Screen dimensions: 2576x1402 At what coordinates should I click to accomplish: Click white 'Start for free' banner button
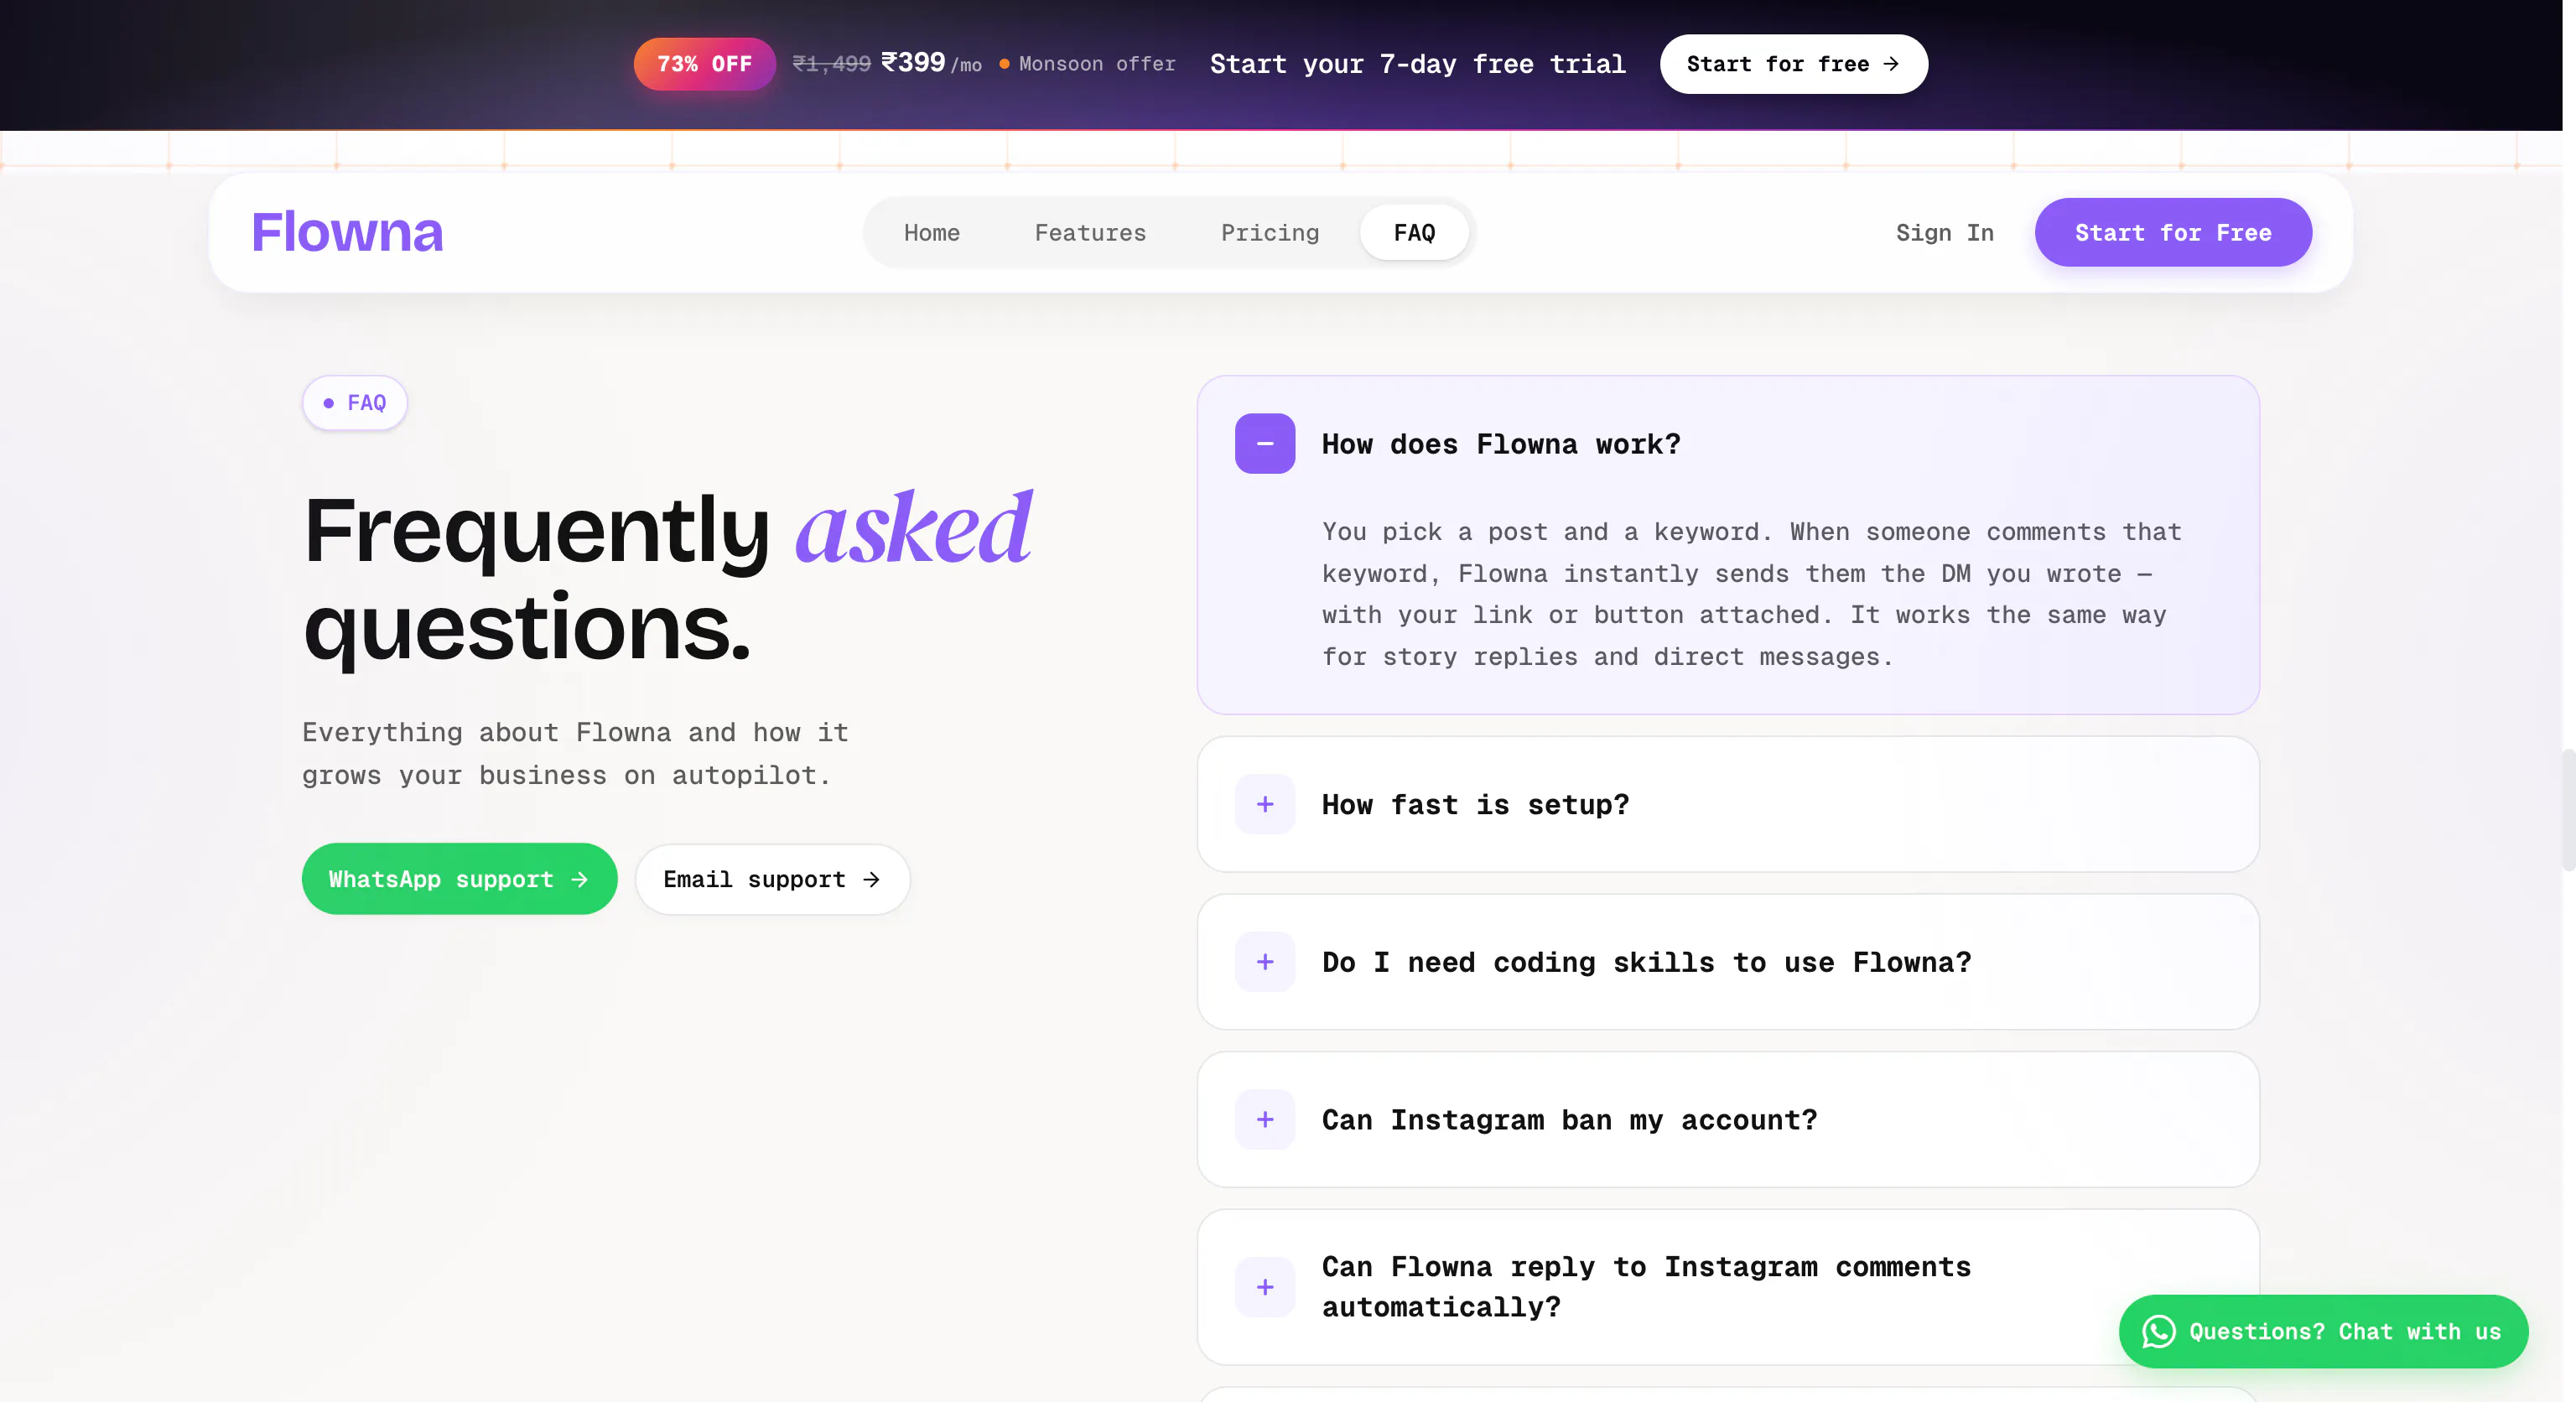click(1794, 64)
